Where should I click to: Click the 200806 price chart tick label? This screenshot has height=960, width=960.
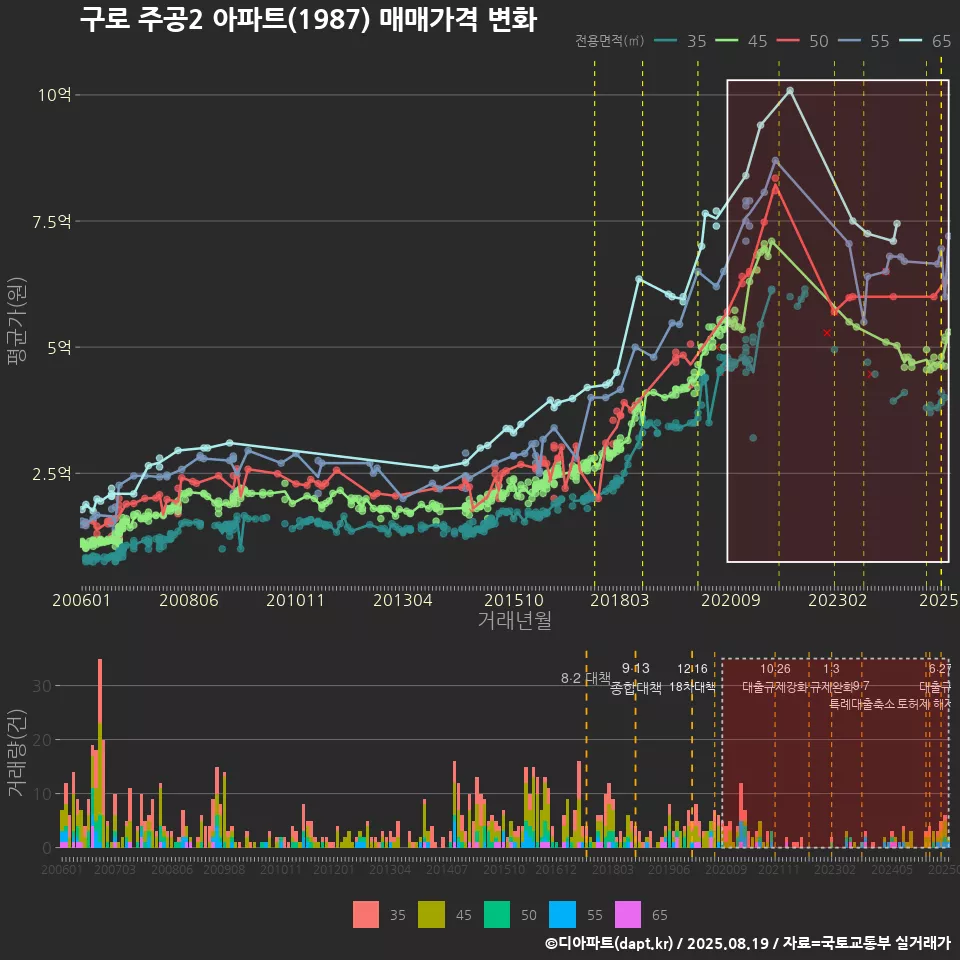click(189, 600)
